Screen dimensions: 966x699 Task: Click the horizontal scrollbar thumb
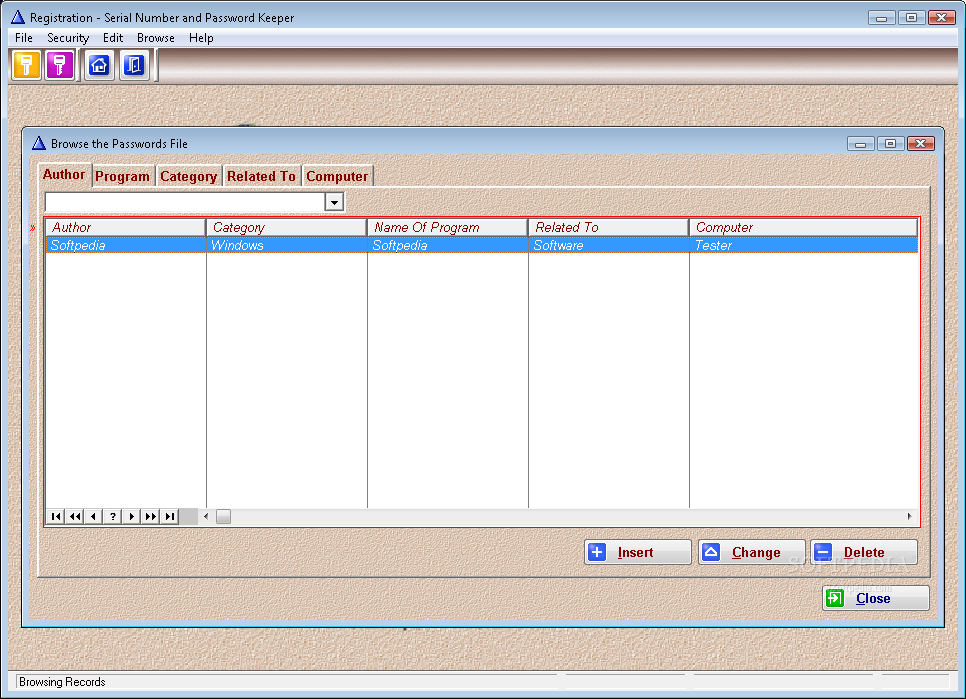pyautogui.click(x=224, y=517)
